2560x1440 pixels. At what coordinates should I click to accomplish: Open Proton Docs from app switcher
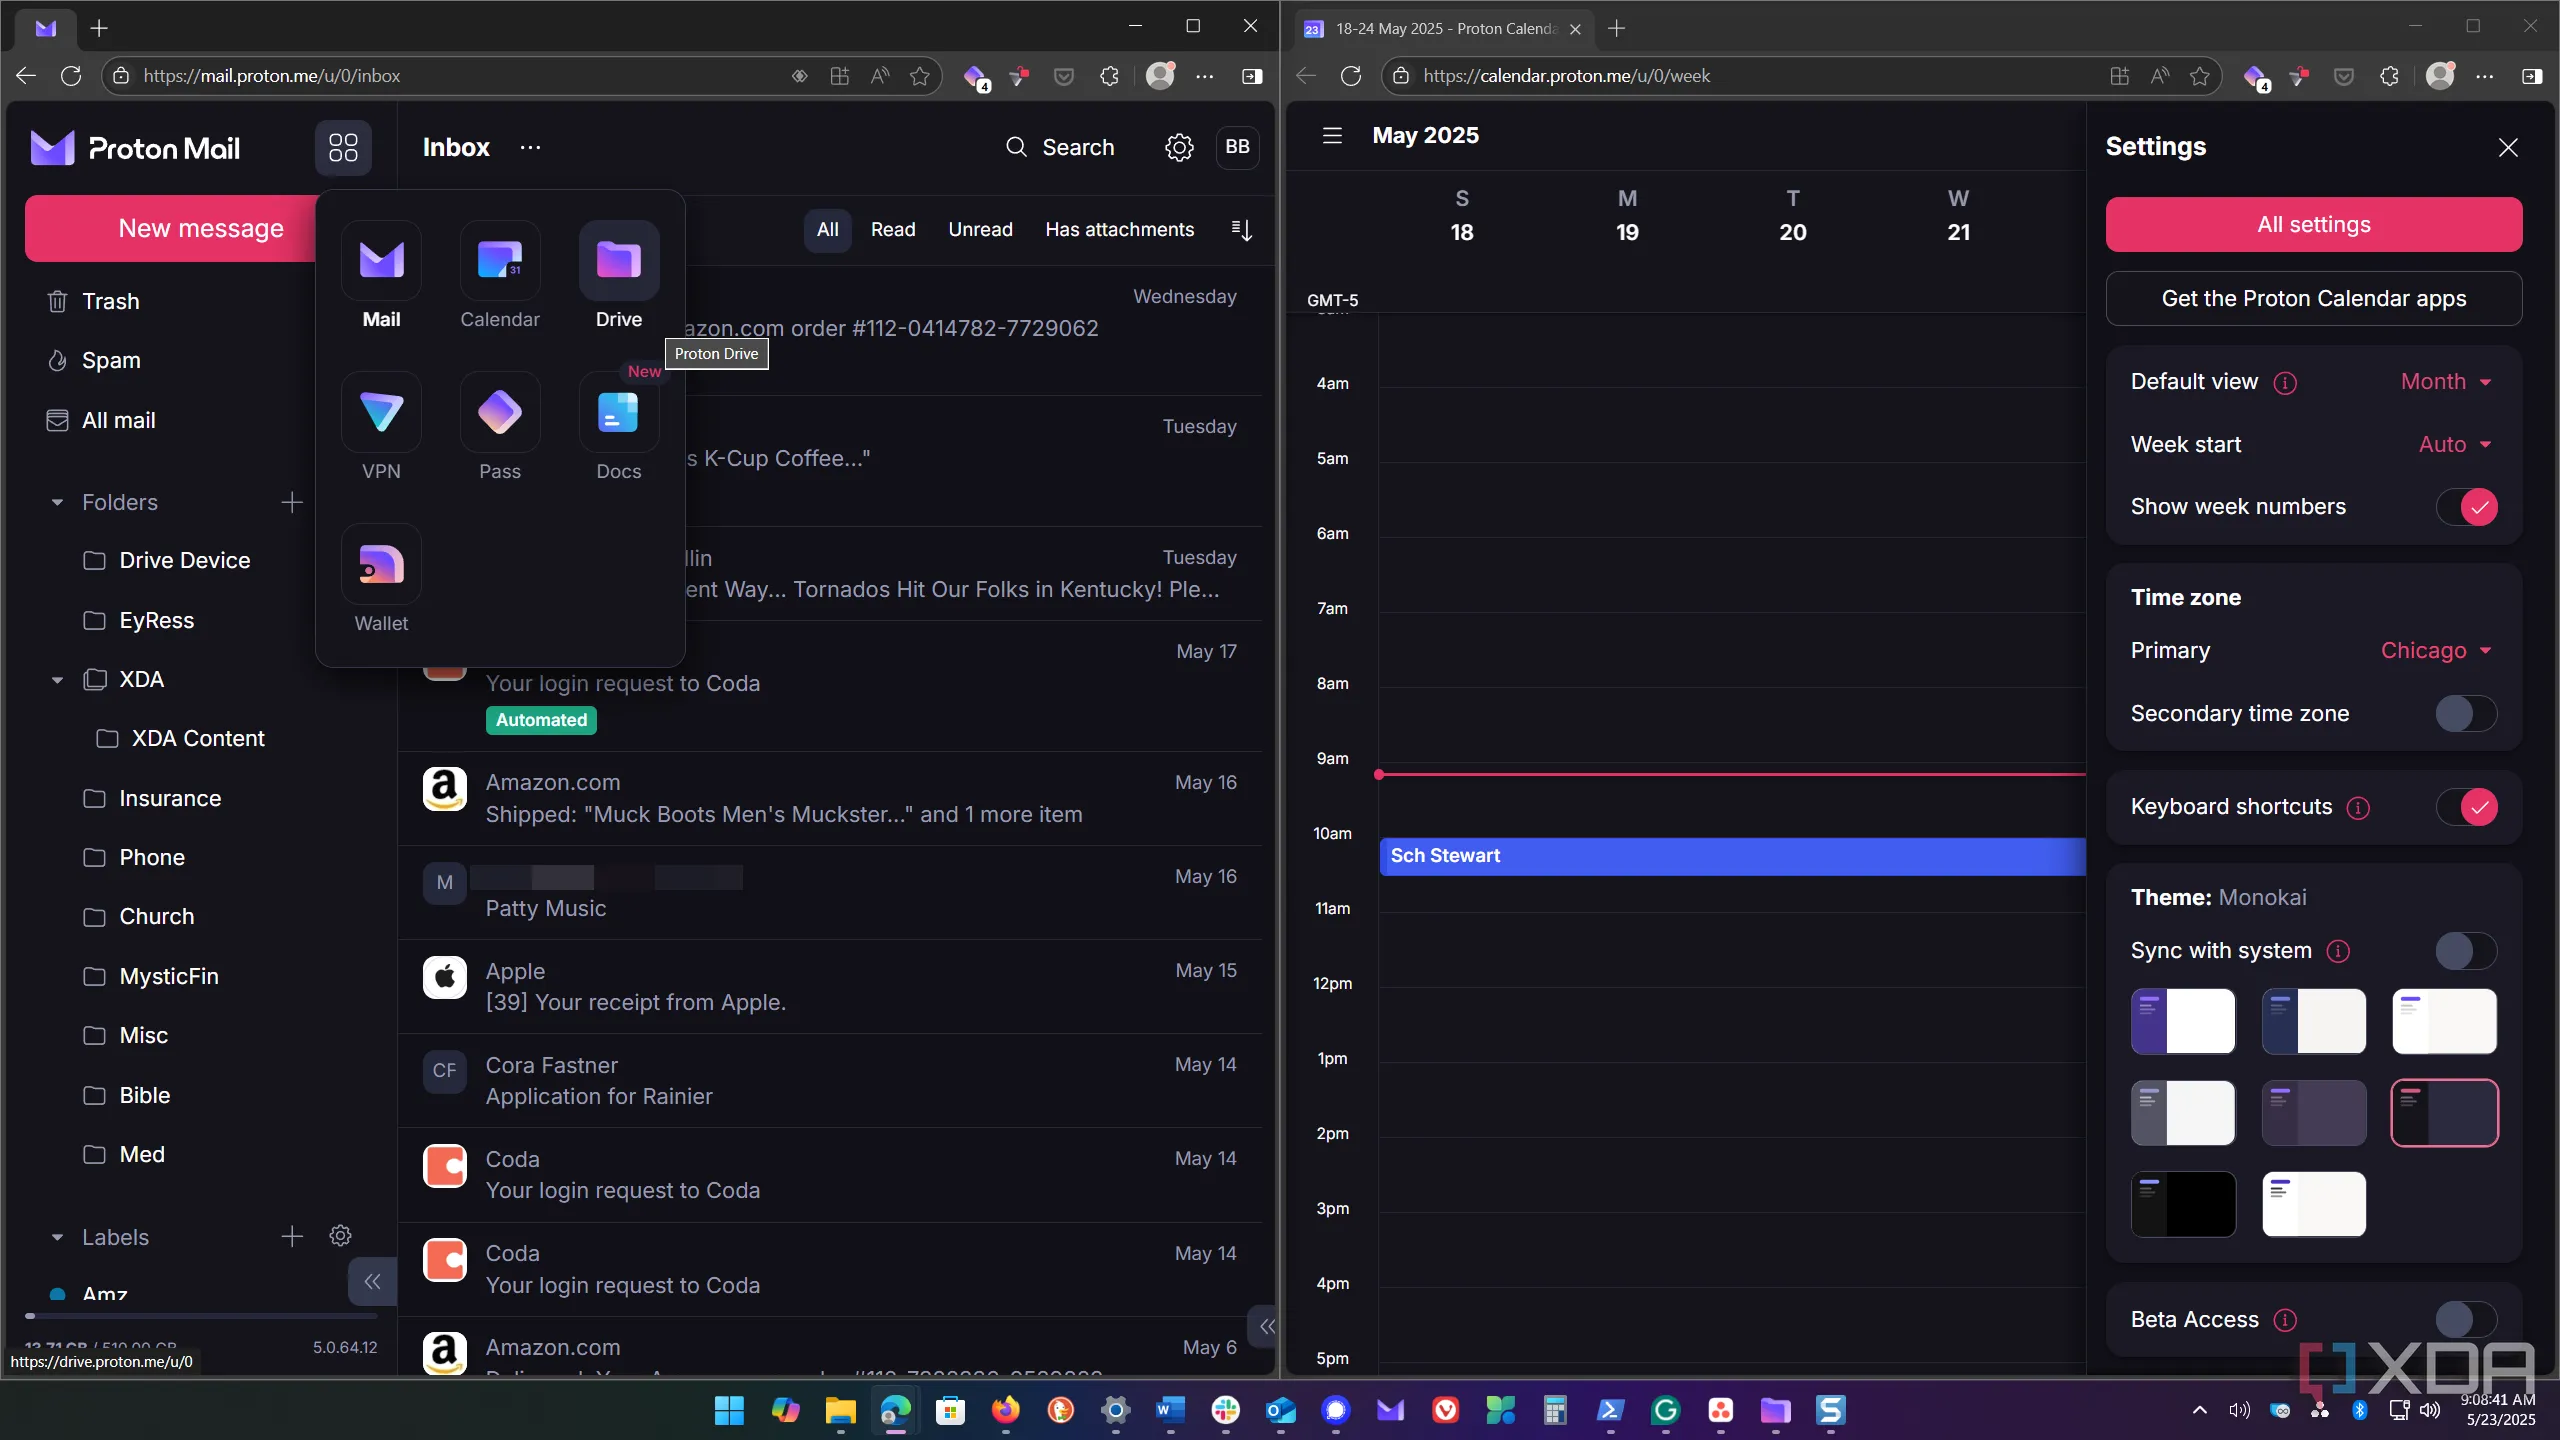click(x=619, y=427)
